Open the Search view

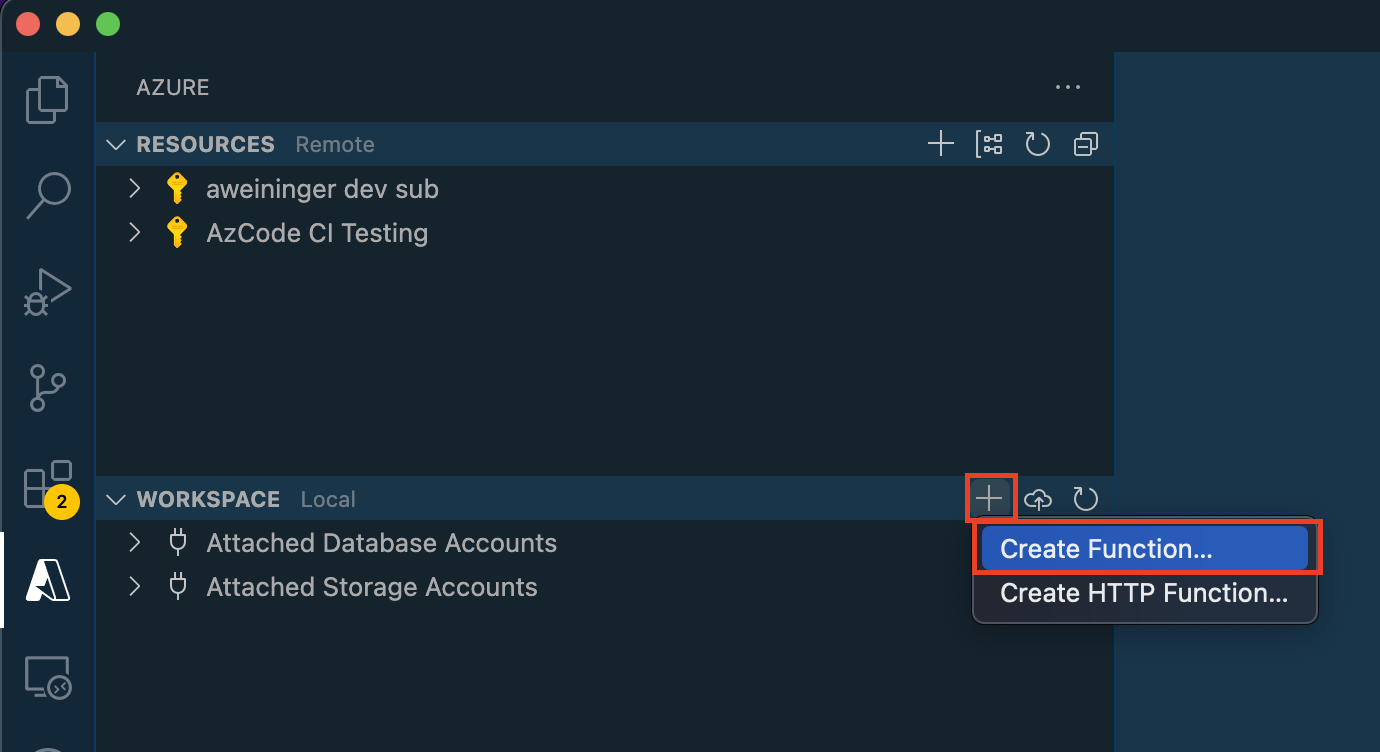pyautogui.click(x=47, y=195)
